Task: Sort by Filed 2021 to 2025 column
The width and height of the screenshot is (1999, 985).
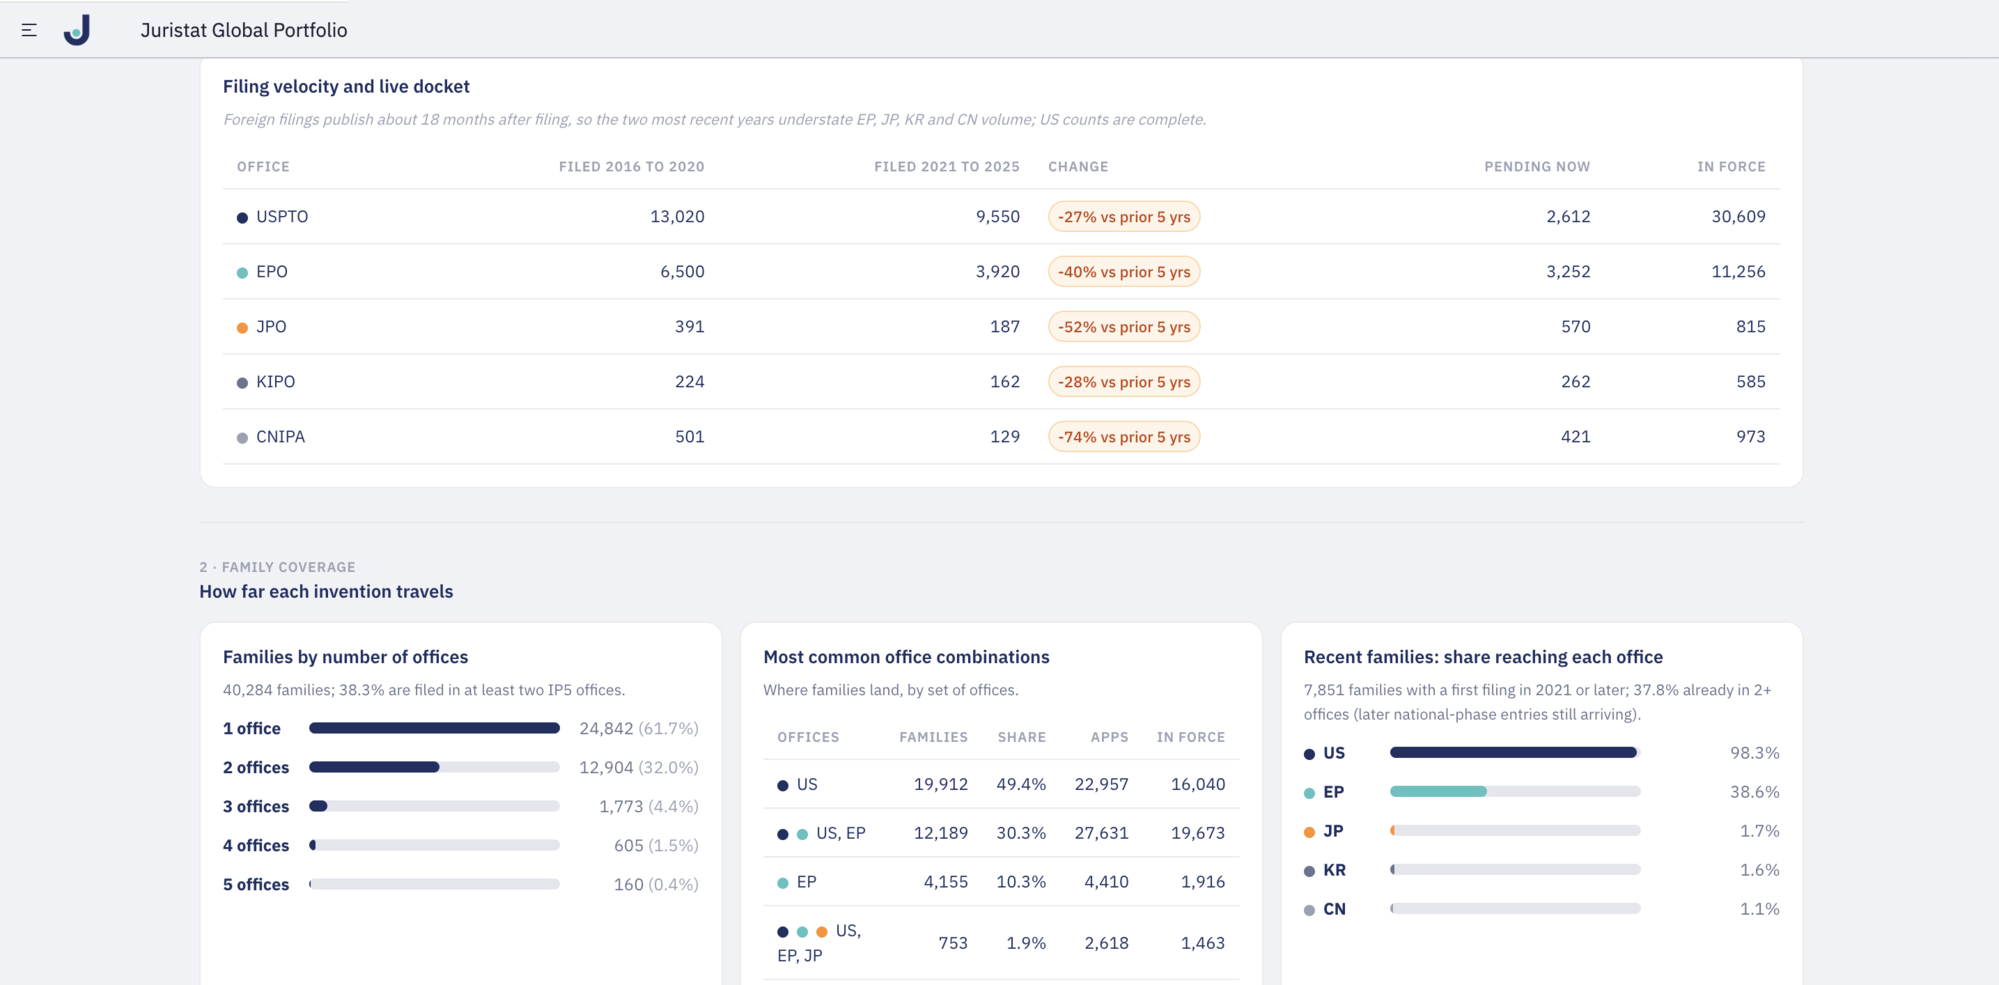Action: click(946, 167)
